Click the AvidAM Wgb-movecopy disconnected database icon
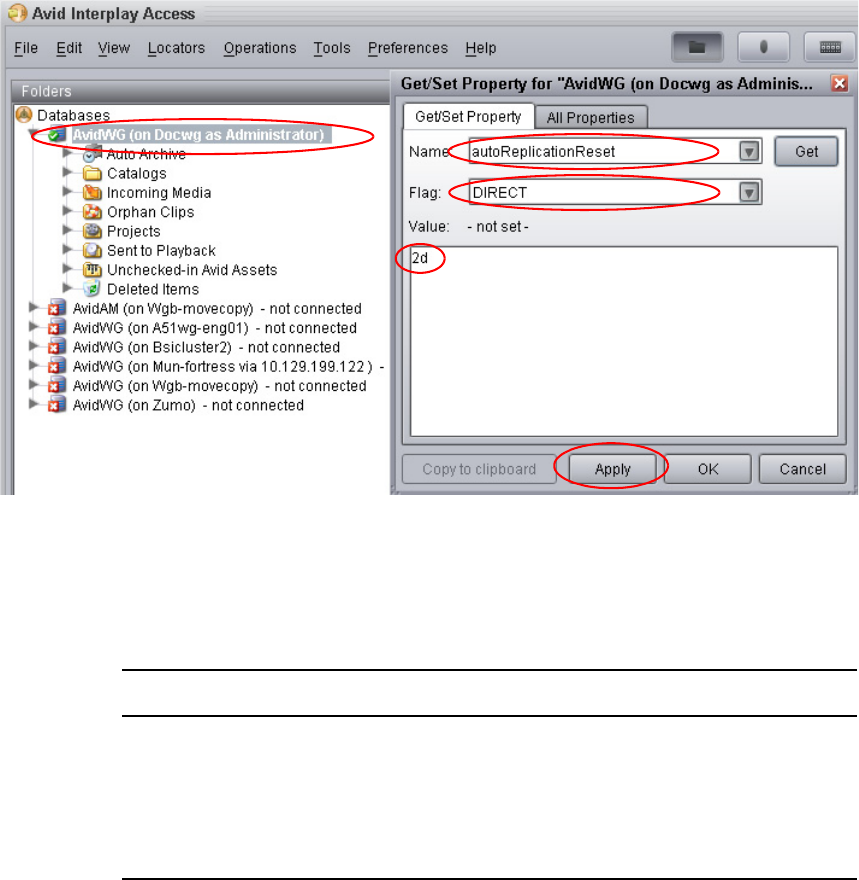 [57, 308]
